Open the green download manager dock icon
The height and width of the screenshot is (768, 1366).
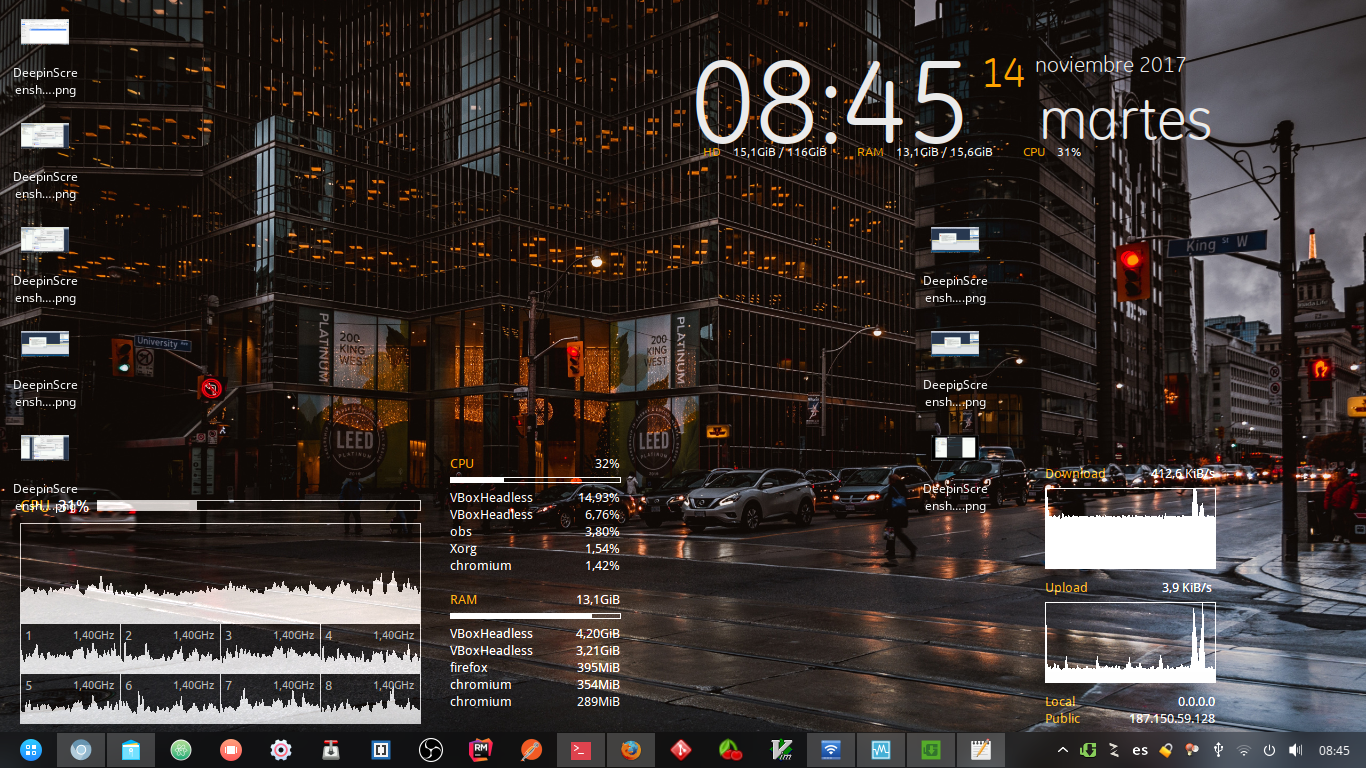tap(931, 750)
